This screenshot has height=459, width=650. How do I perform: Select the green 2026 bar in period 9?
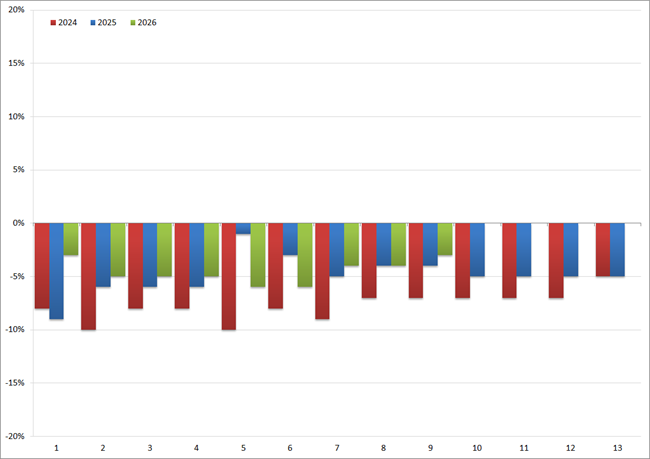pyautogui.click(x=445, y=239)
